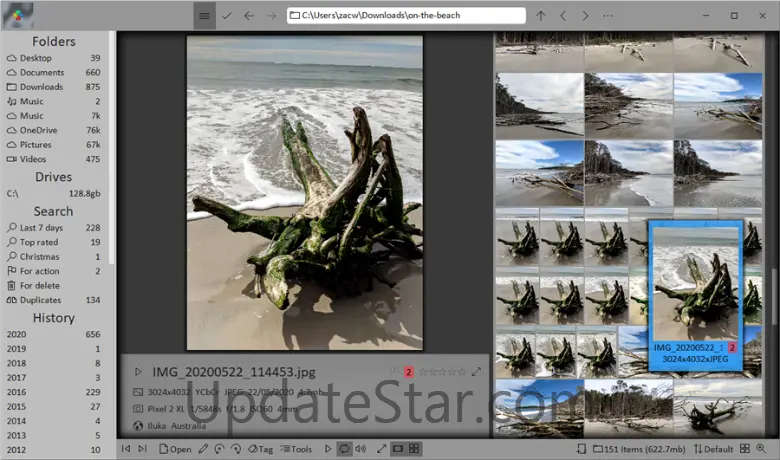The height and width of the screenshot is (460, 780).
Task: Show the Duplicates search results
Action: tap(53, 300)
